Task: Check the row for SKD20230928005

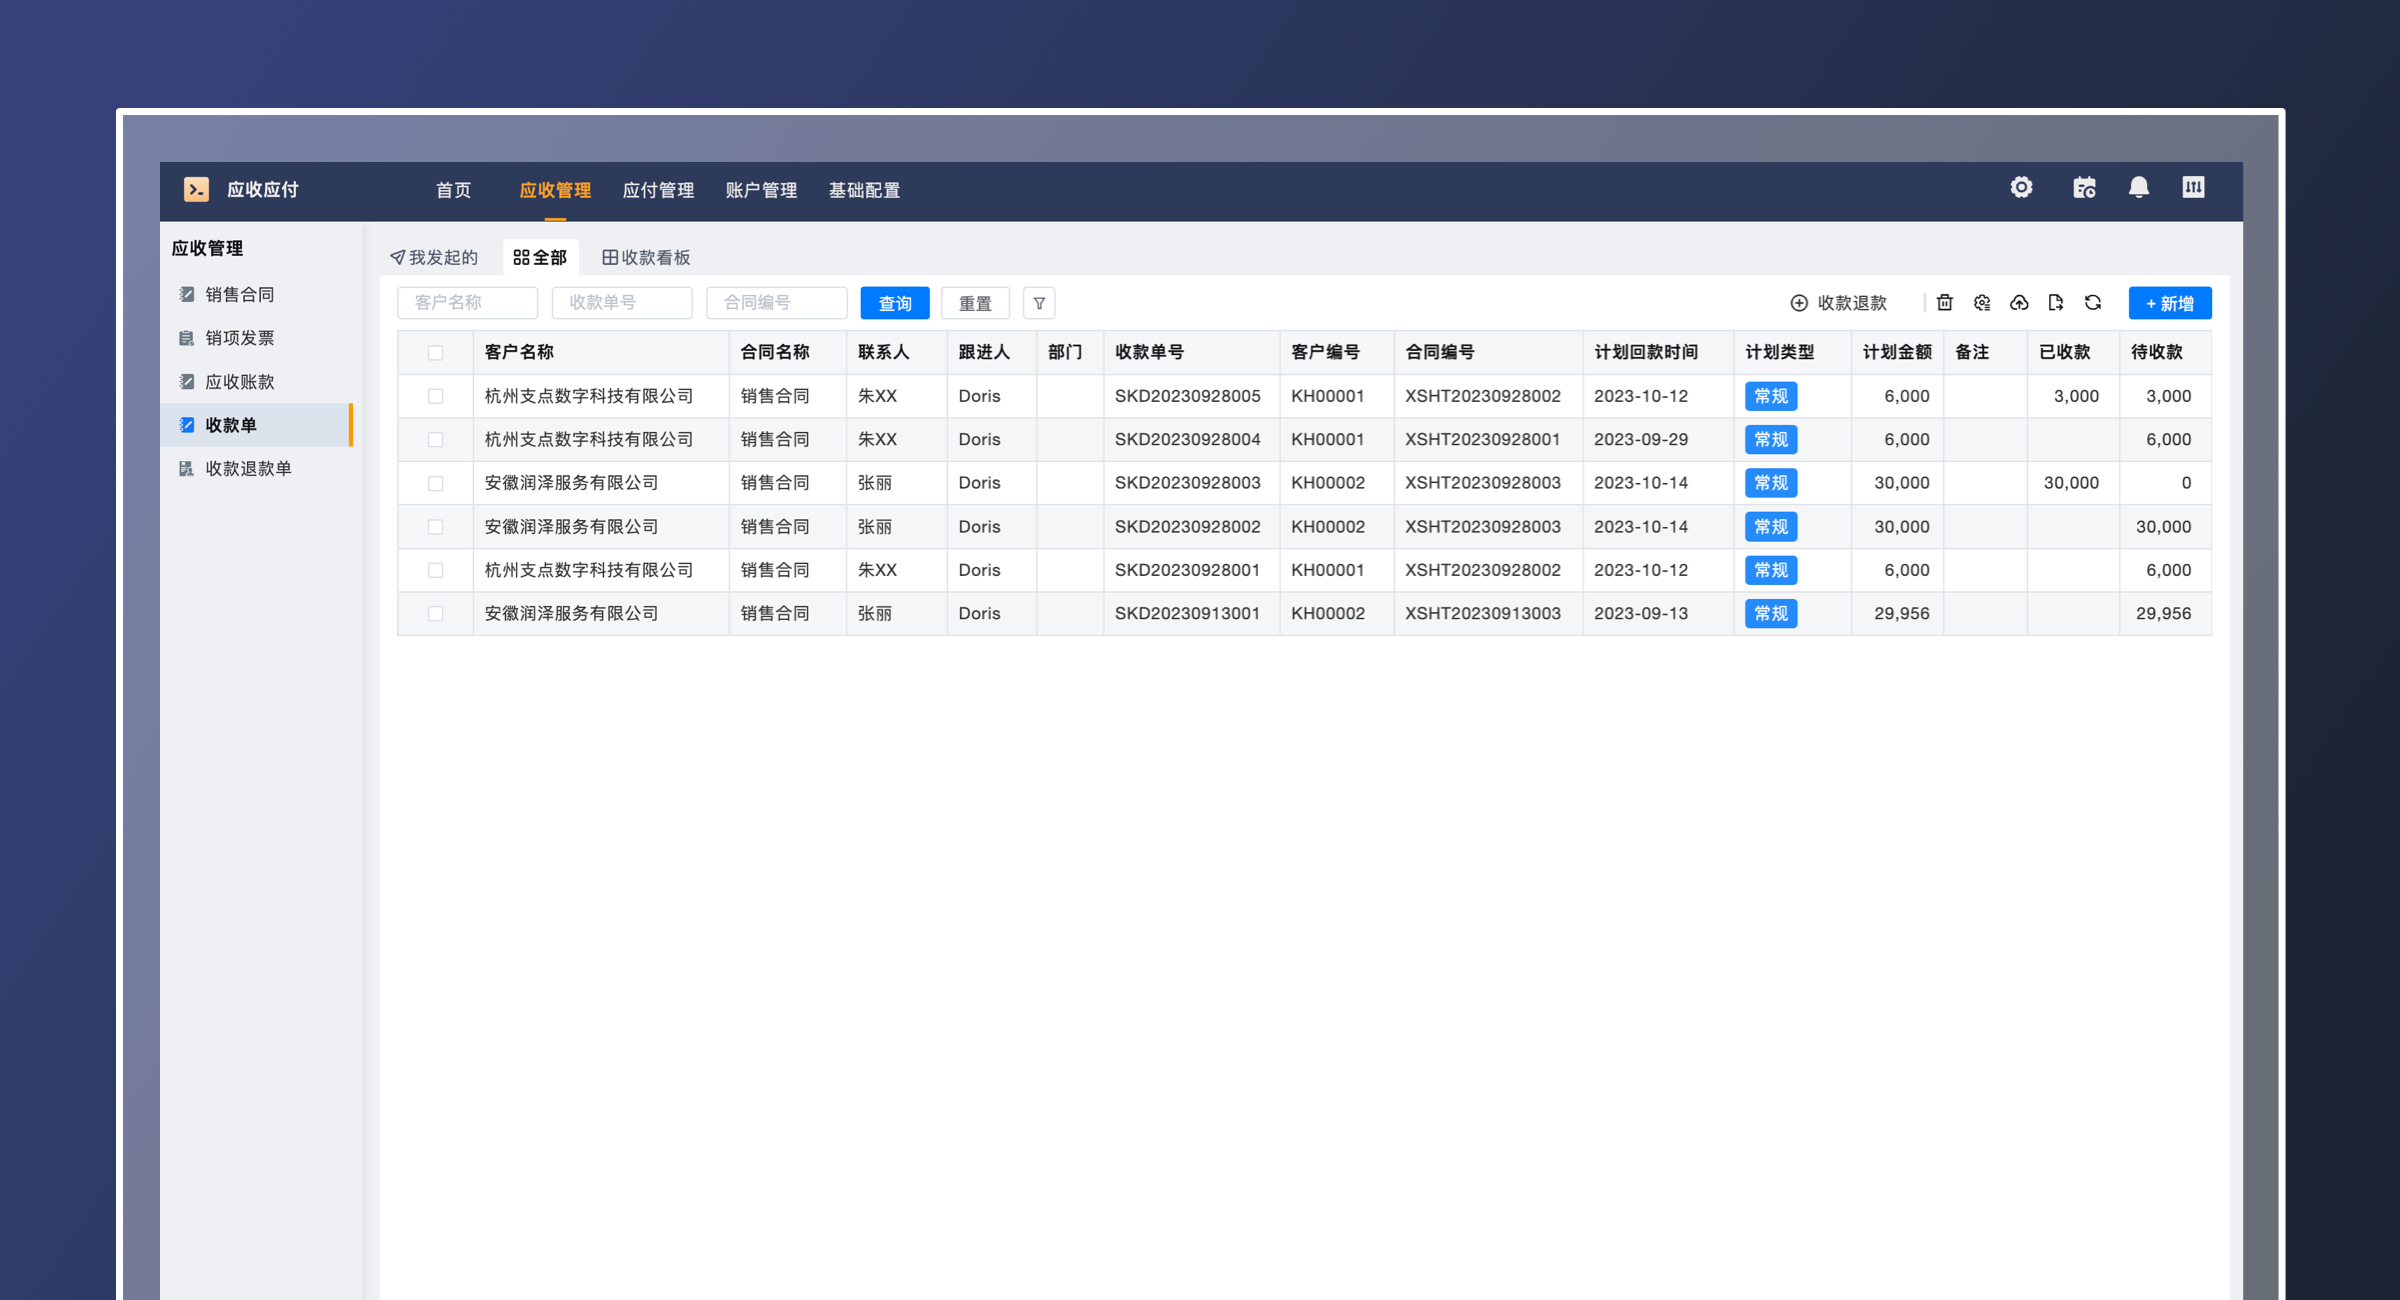Action: (435, 396)
